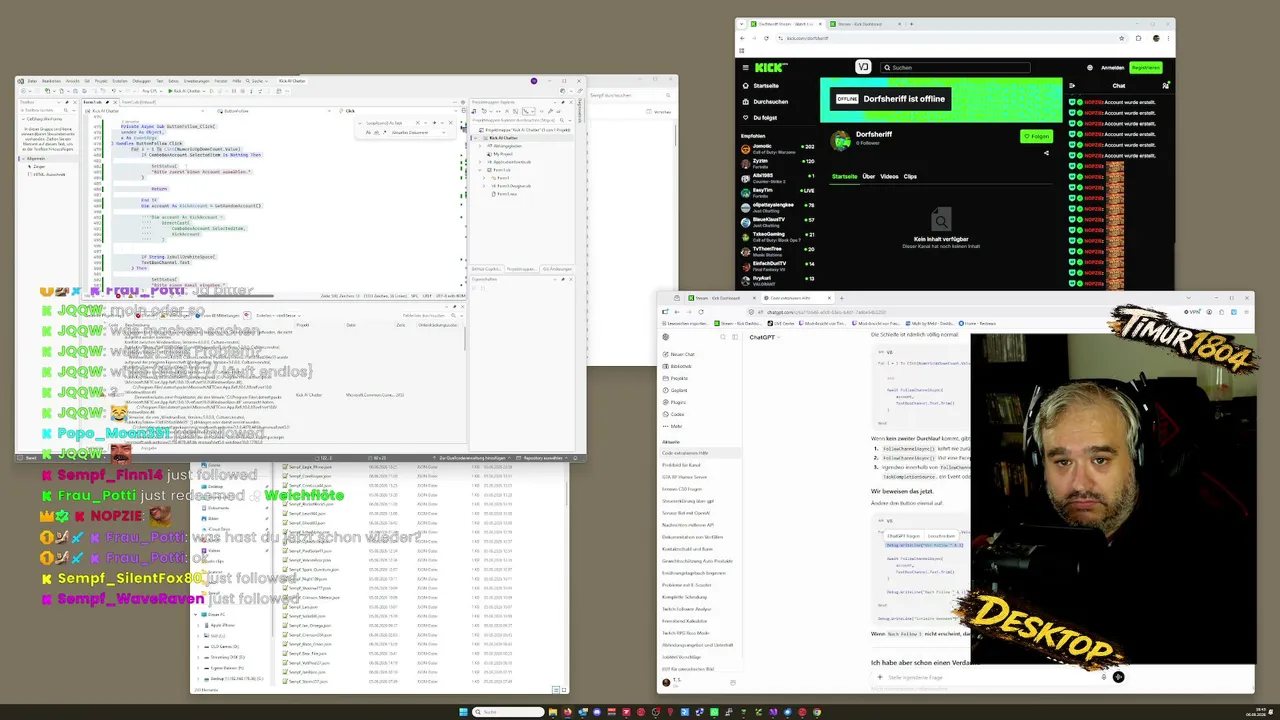1280x720 pixels.
Task: Click the Windows Start button on taskbar
Action: (x=463, y=712)
